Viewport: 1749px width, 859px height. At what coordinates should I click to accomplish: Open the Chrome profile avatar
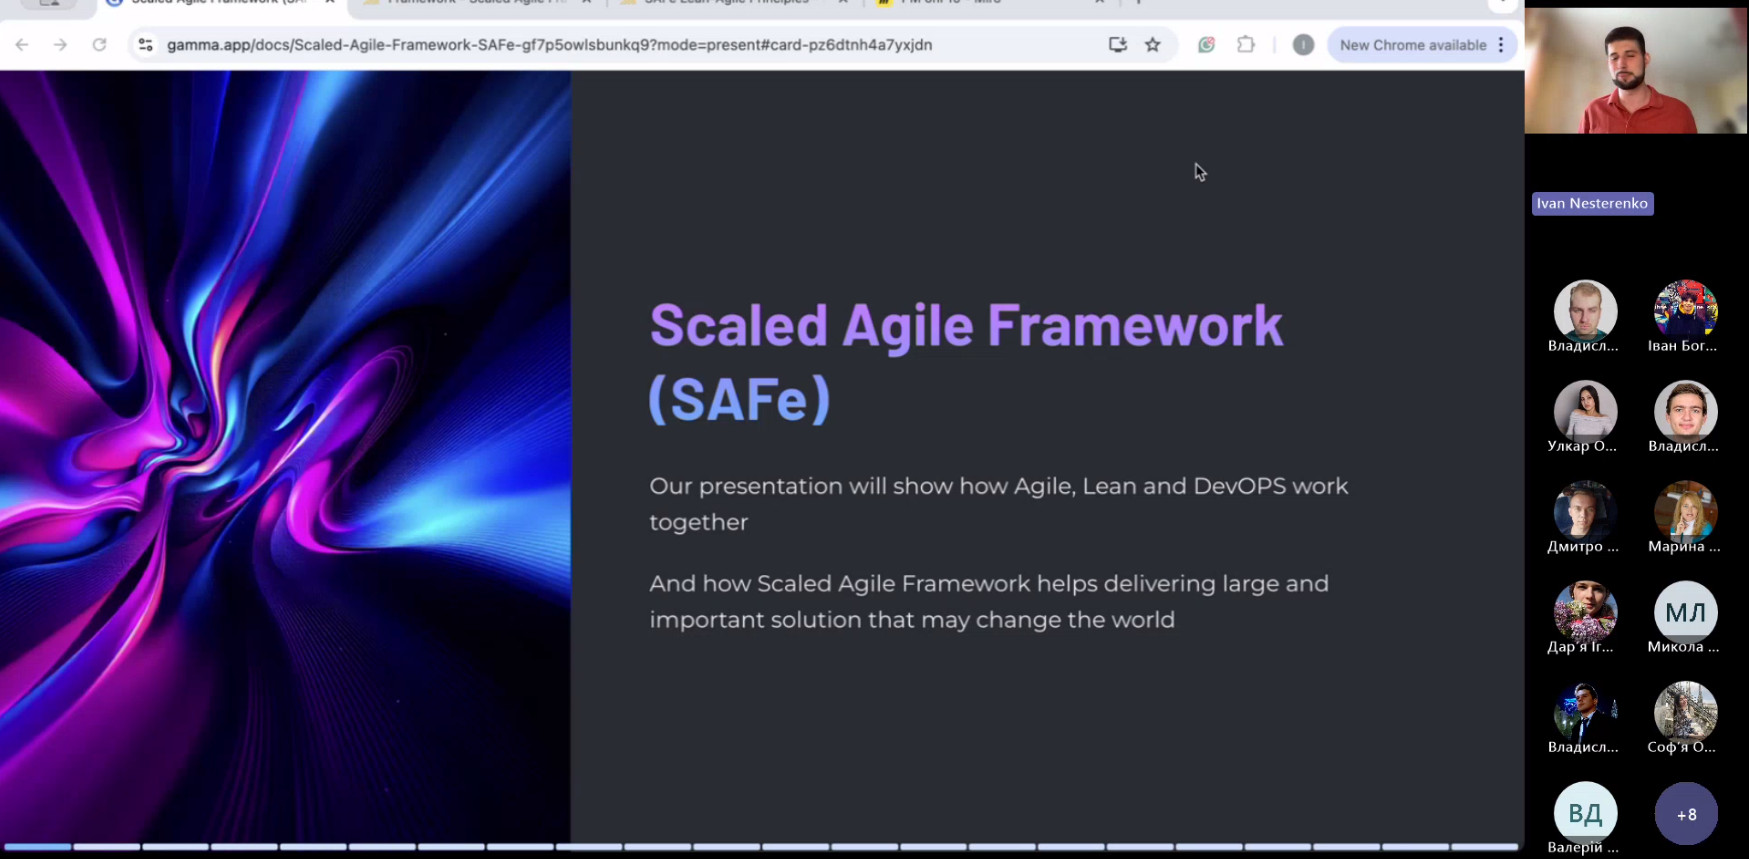point(1303,45)
